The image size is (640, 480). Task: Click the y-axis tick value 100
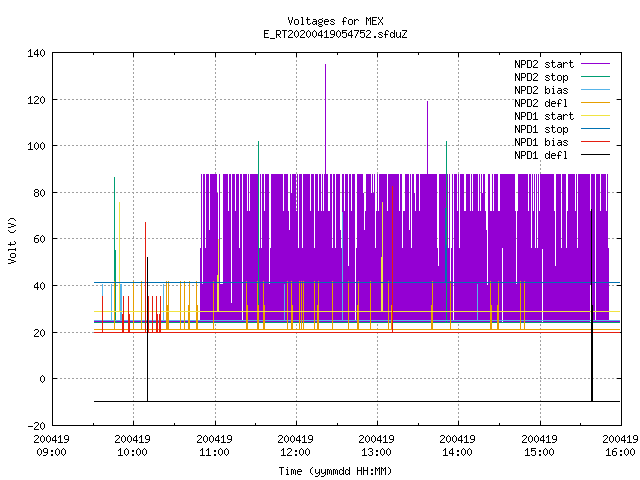click(36, 146)
